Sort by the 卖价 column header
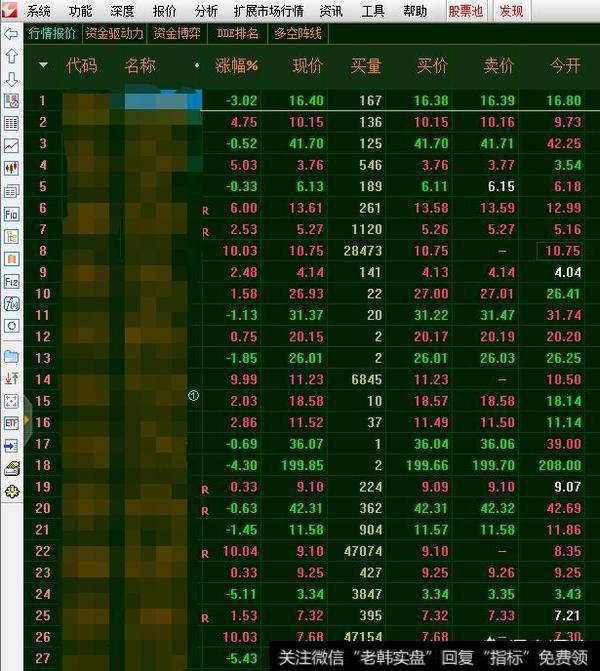600x671 pixels. pyautogui.click(x=499, y=66)
